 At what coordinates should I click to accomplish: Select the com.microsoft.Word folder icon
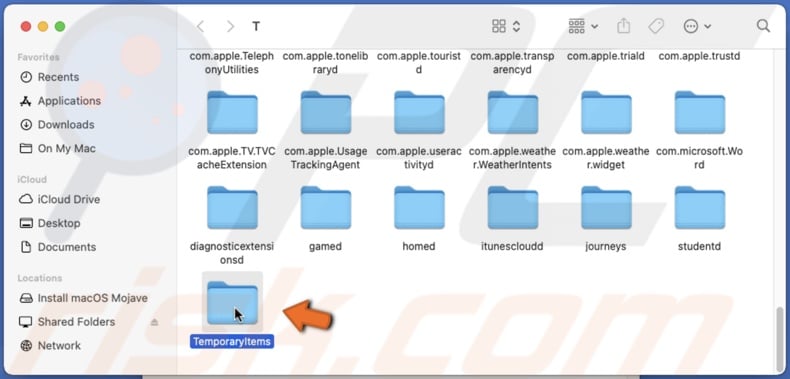(x=699, y=112)
